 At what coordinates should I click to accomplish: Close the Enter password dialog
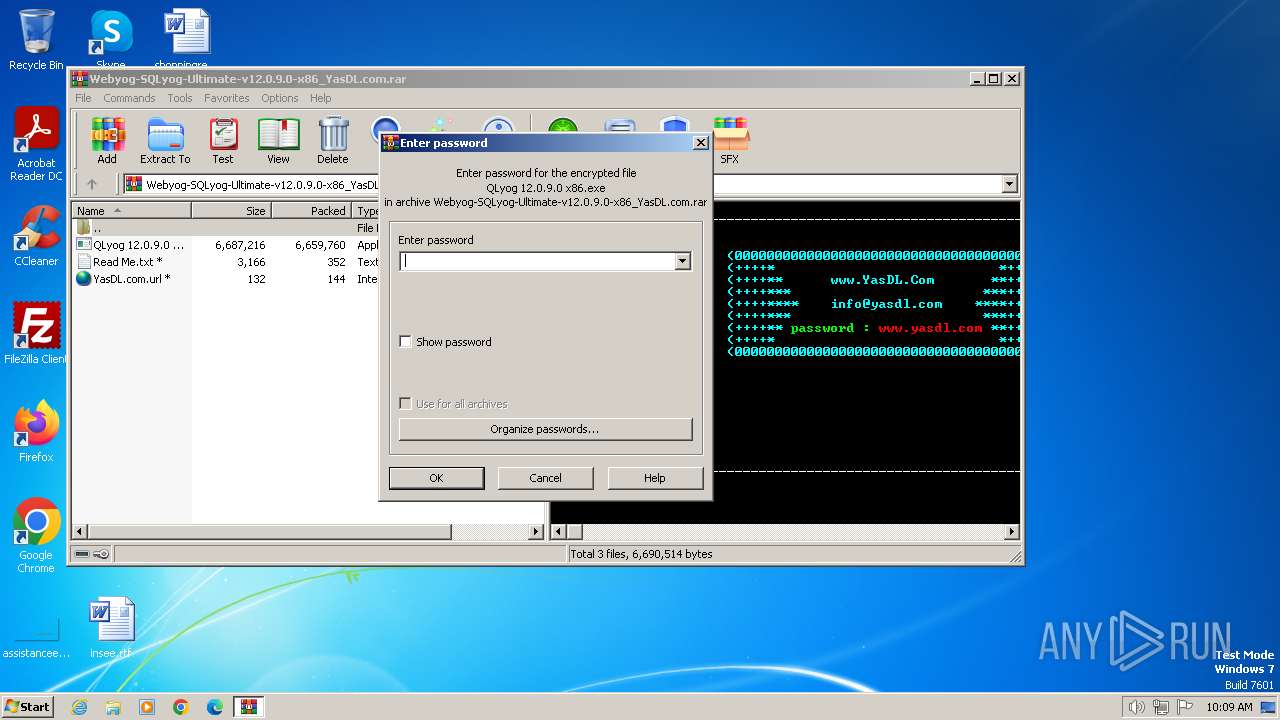(700, 143)
